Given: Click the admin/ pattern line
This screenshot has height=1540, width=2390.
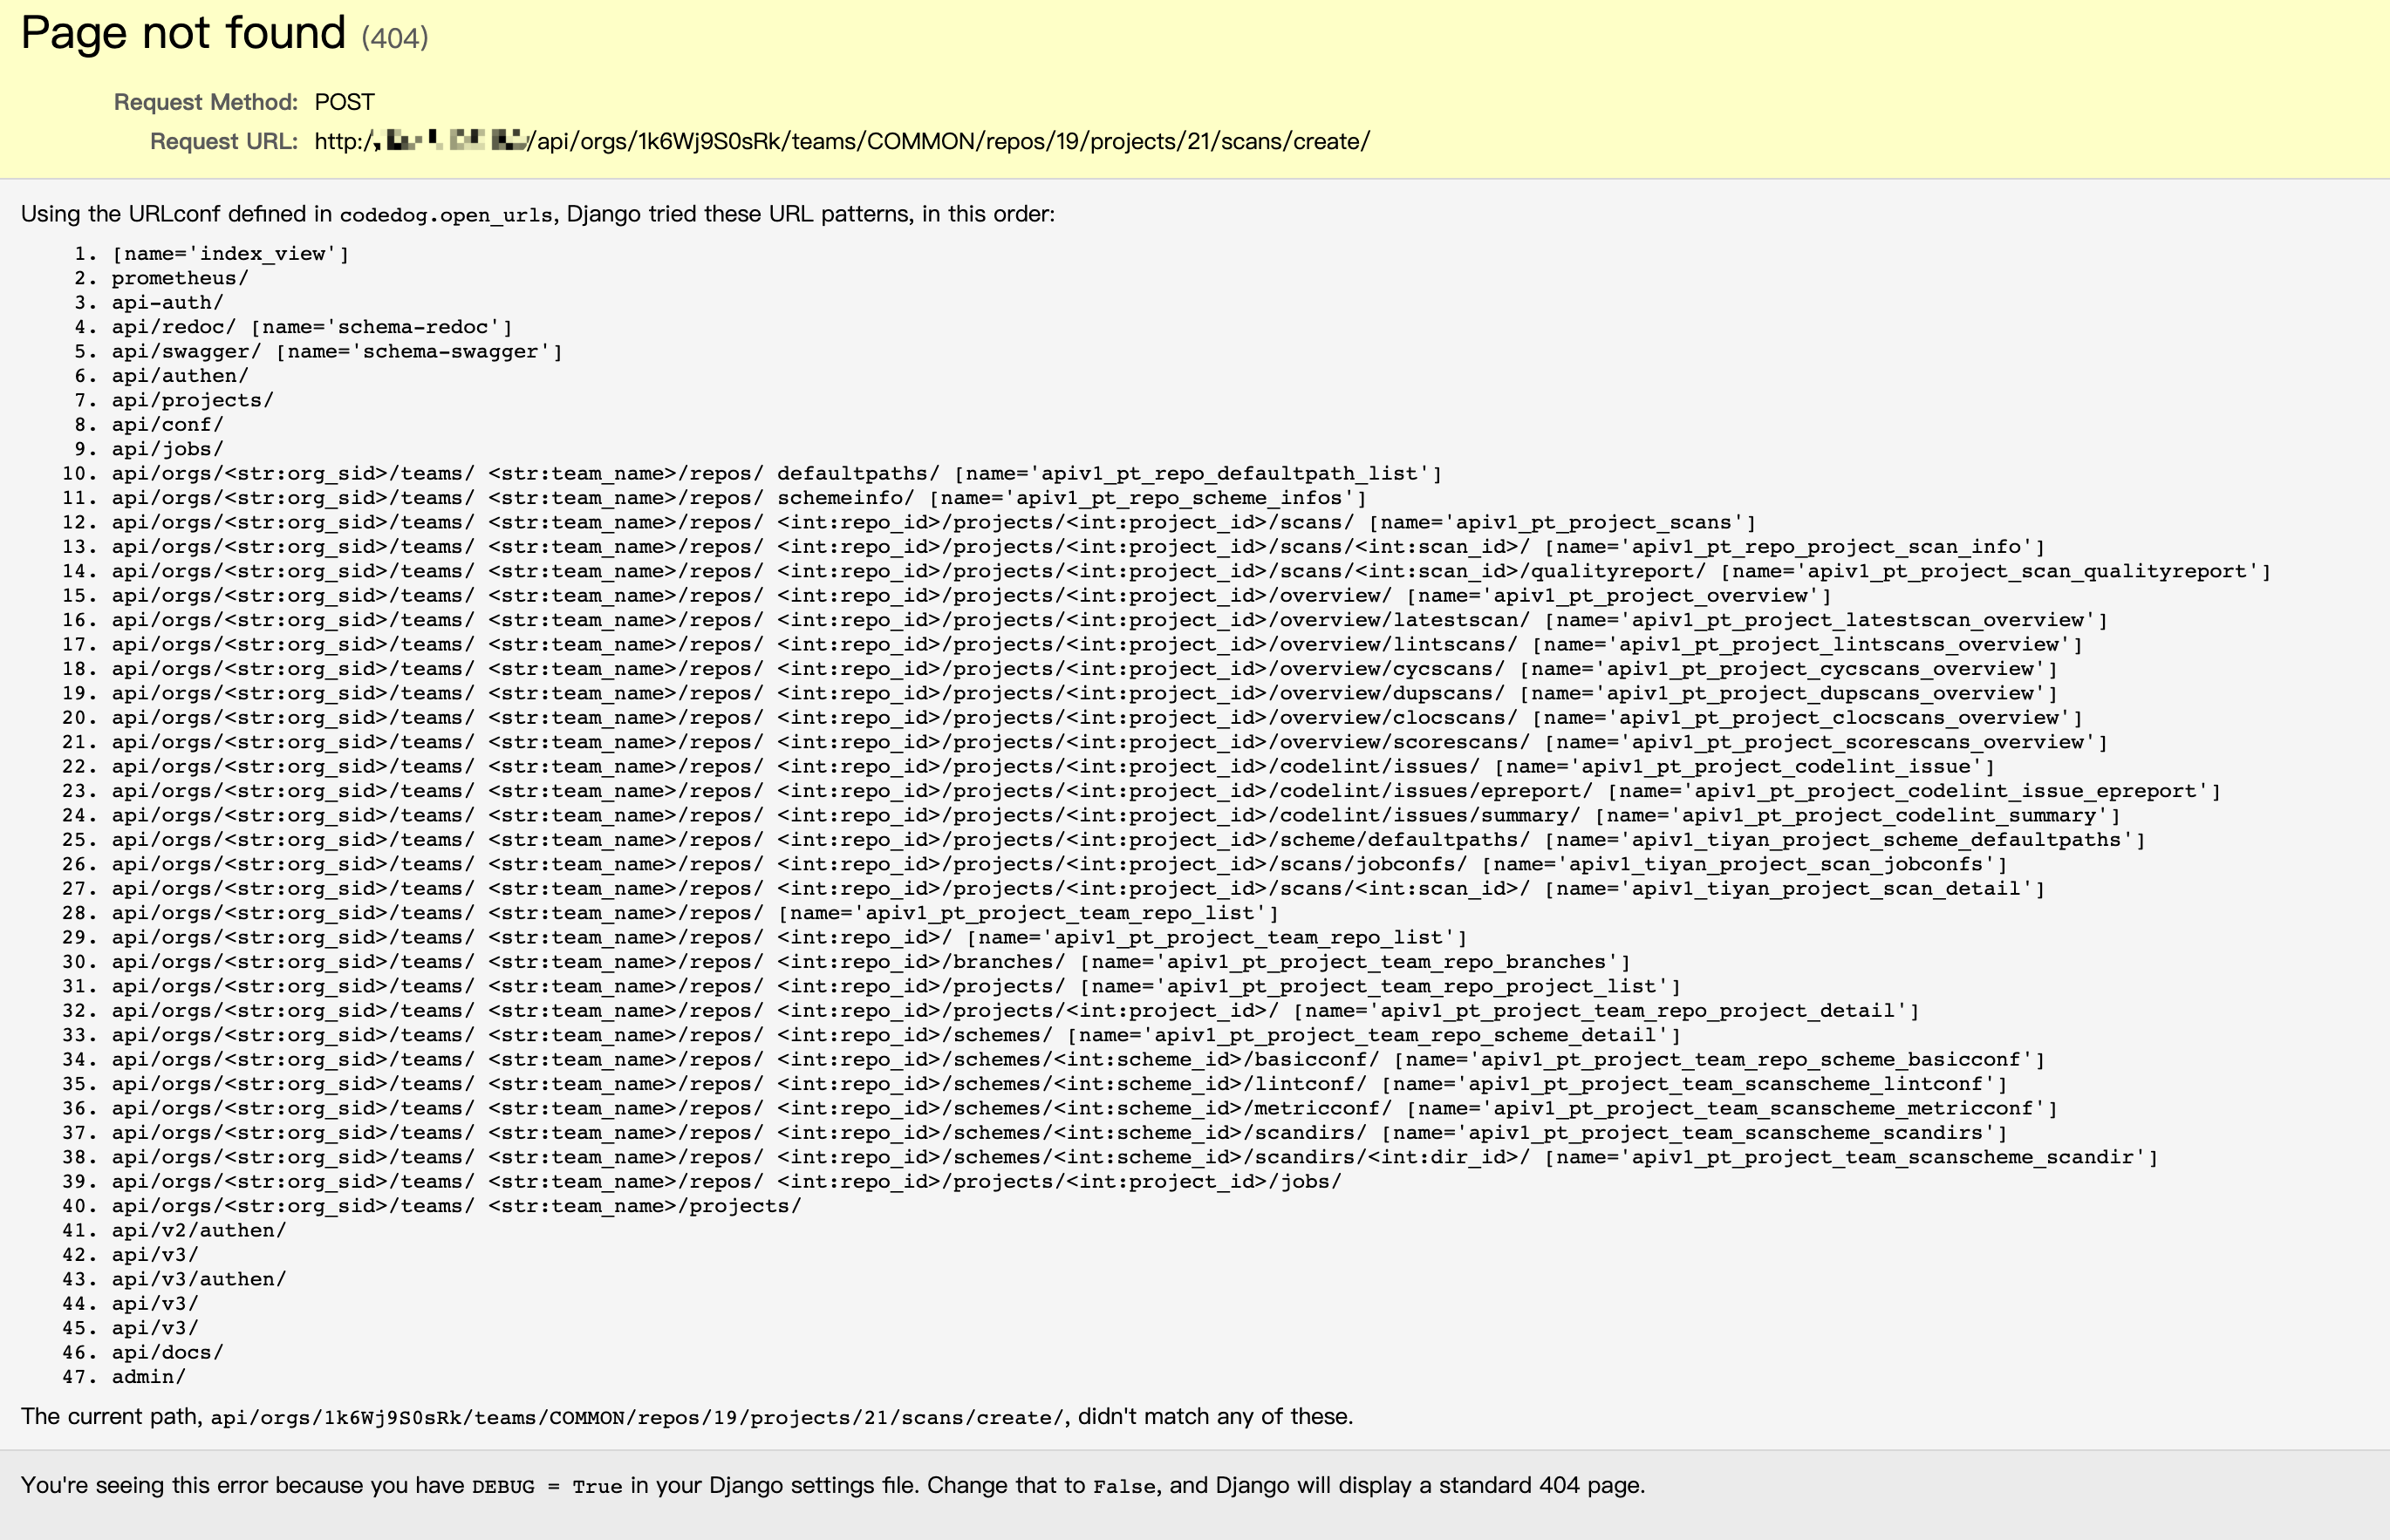Looking at the screenshot, I should [x=148, y=1377].
